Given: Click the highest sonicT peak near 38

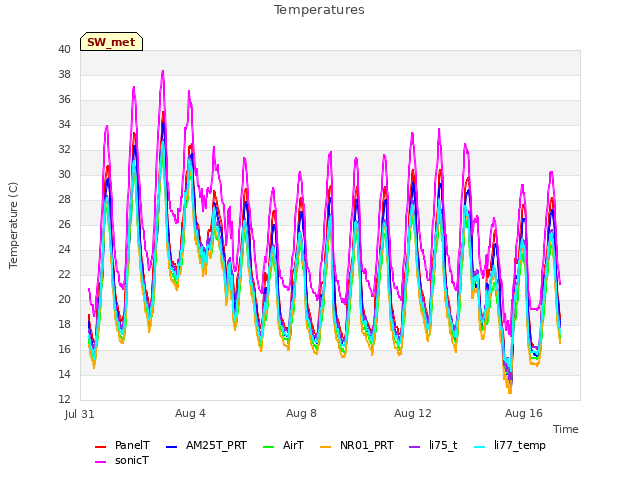Looking at the screenshot, I should tap(163, 71).
